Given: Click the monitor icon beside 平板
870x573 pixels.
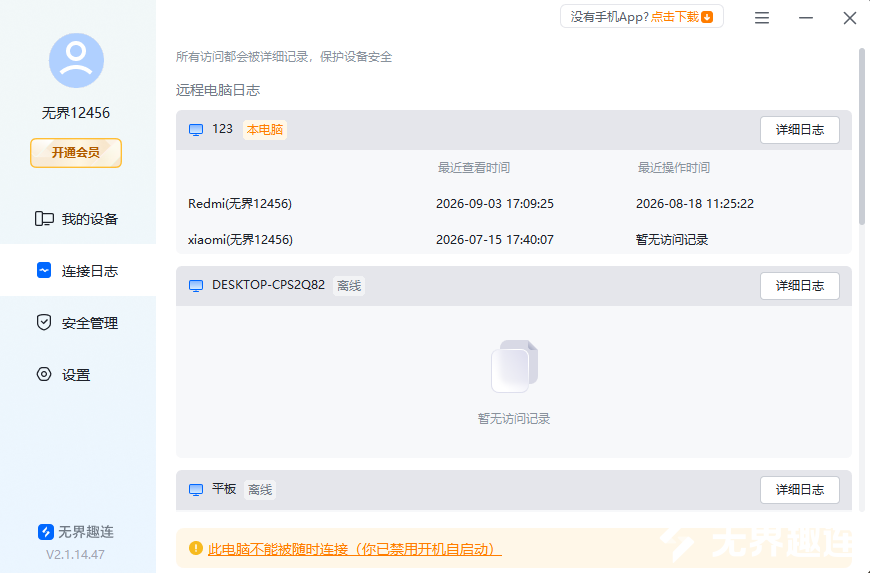Looking at the screenshot, I should pos(196,490).
